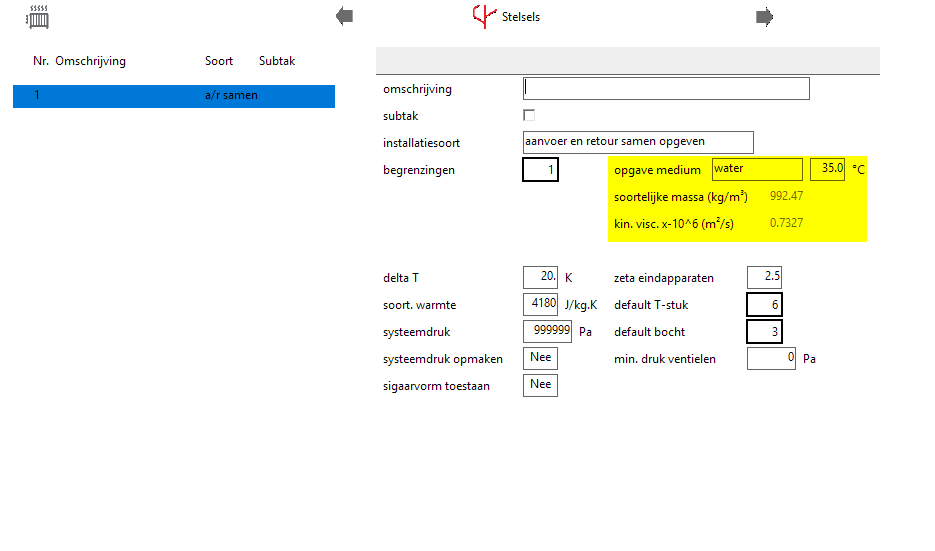Toggle sigaarvorm toestaan Nee field
The height and width of the screenshot is (551, 935).
(x=540, y=385)
